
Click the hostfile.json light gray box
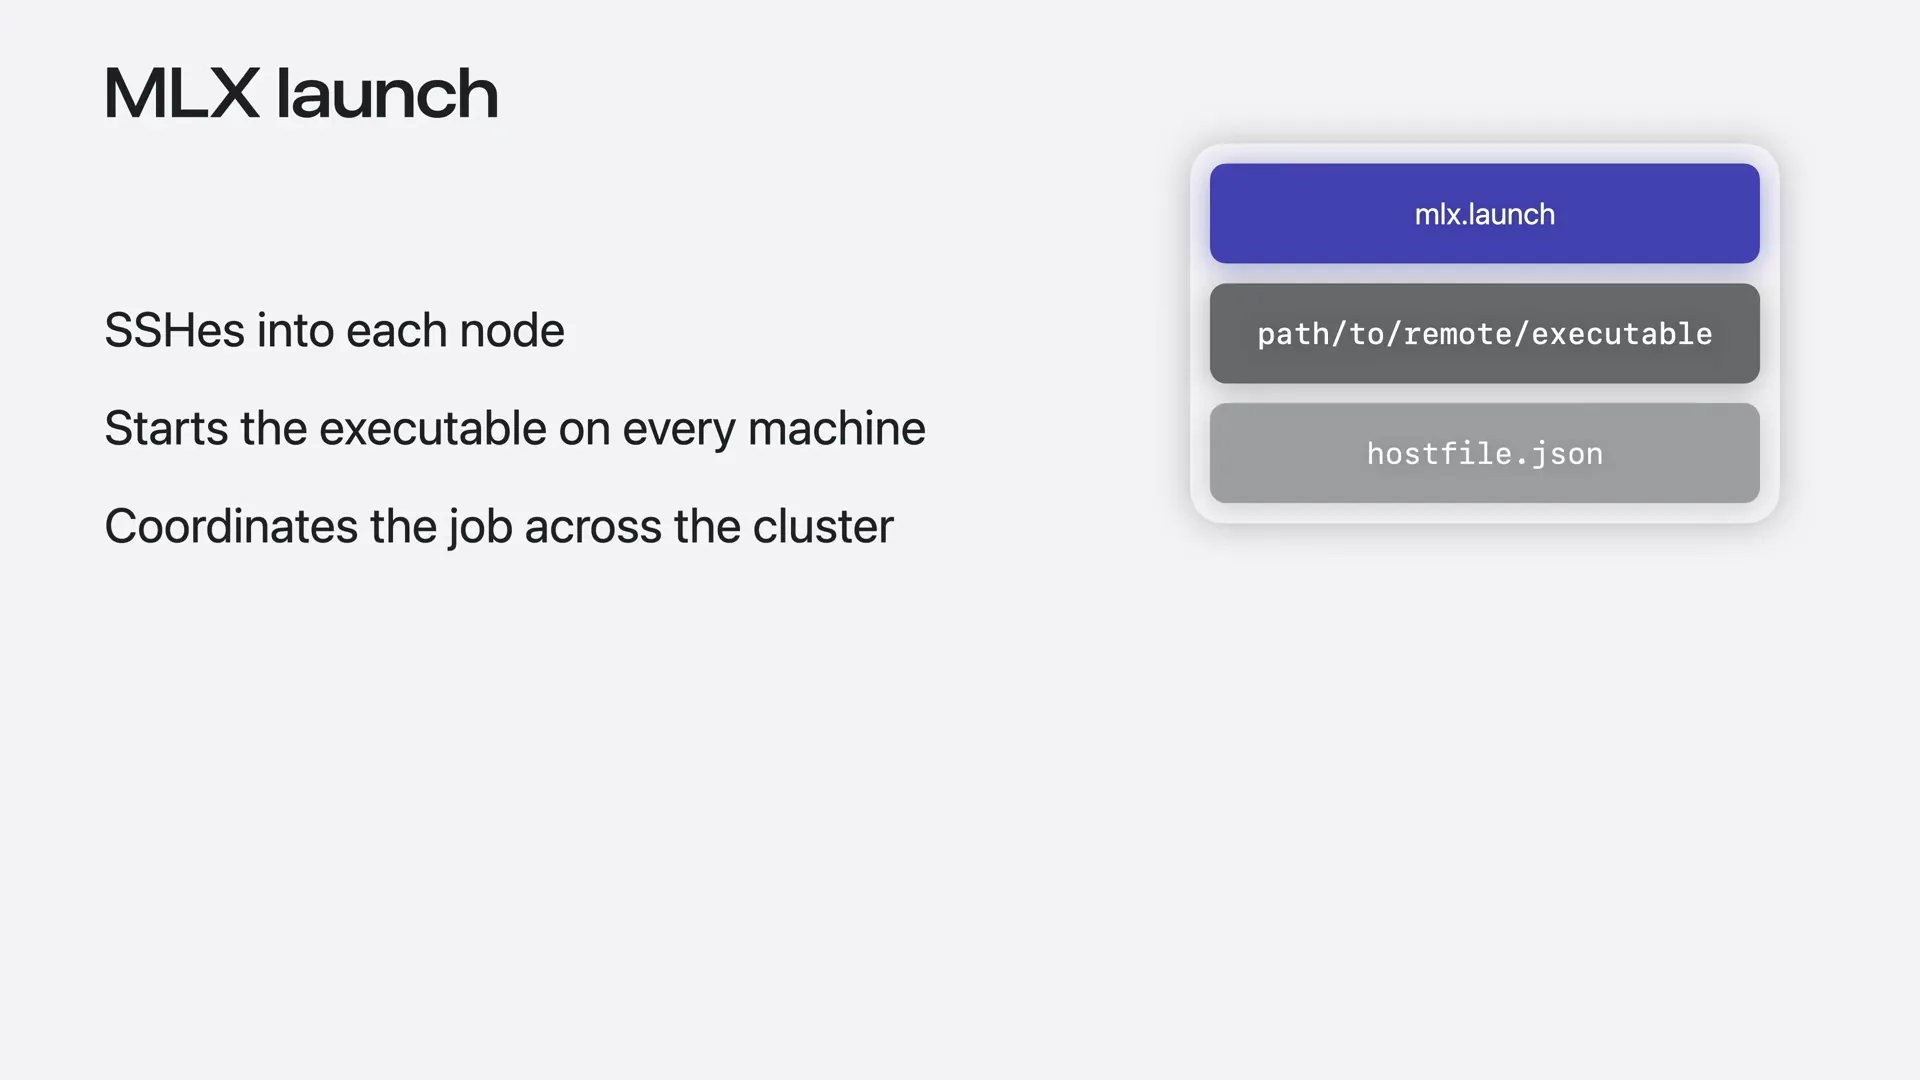coord(1484,453)
